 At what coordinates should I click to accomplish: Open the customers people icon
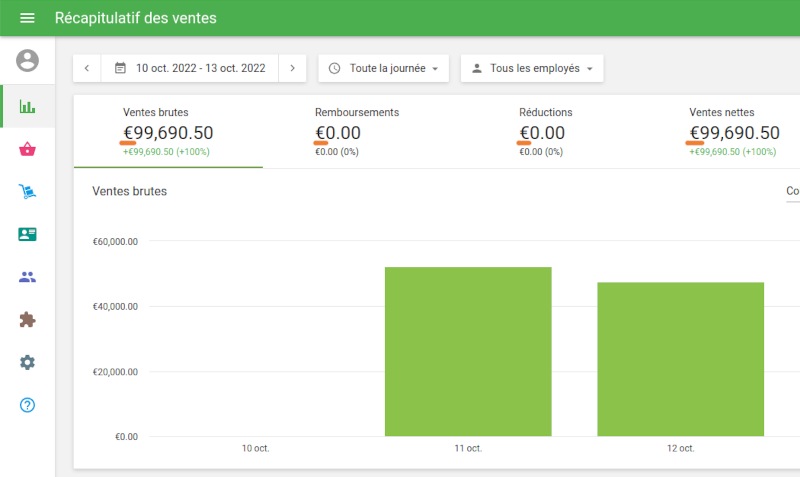27,277
